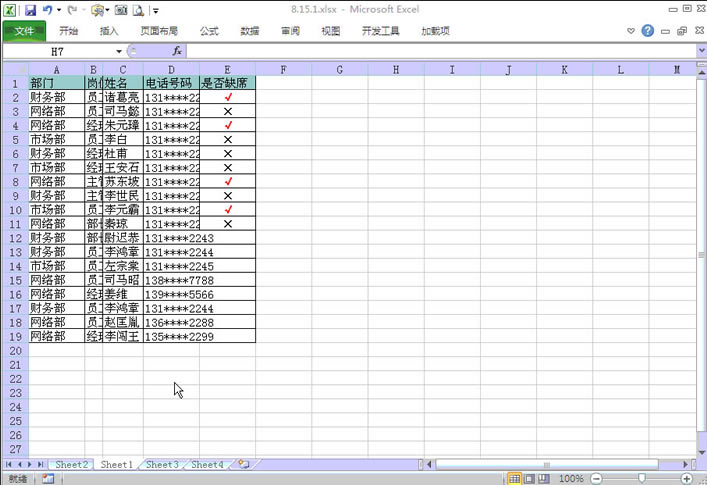
Task: Expand the formula bar
Action: (x=701, y=51)
